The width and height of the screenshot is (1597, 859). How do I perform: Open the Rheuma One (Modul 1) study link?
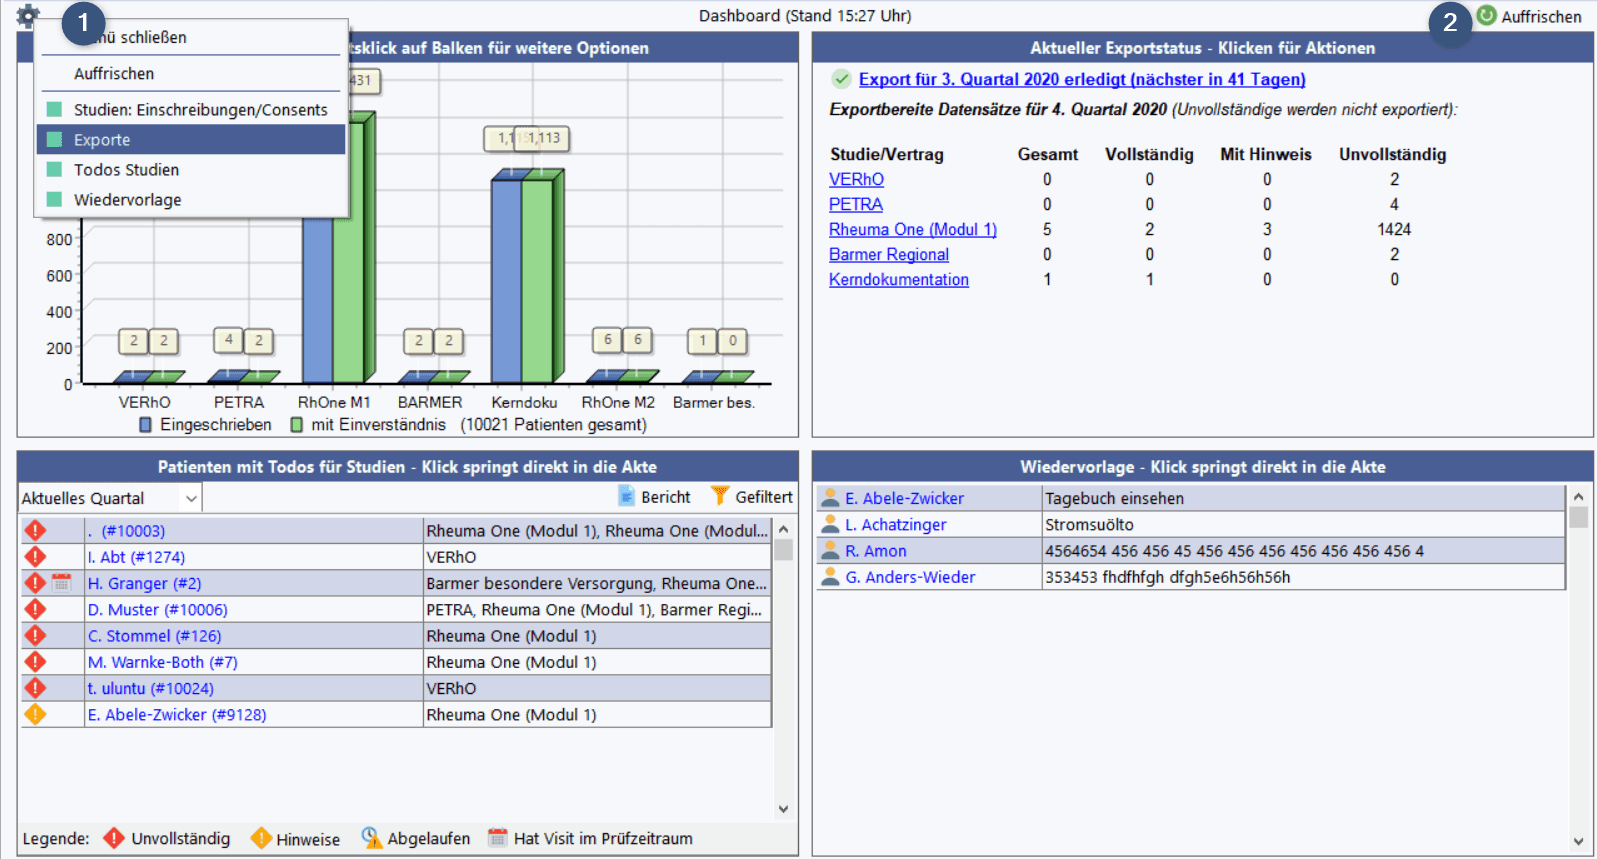coord(912,229)
